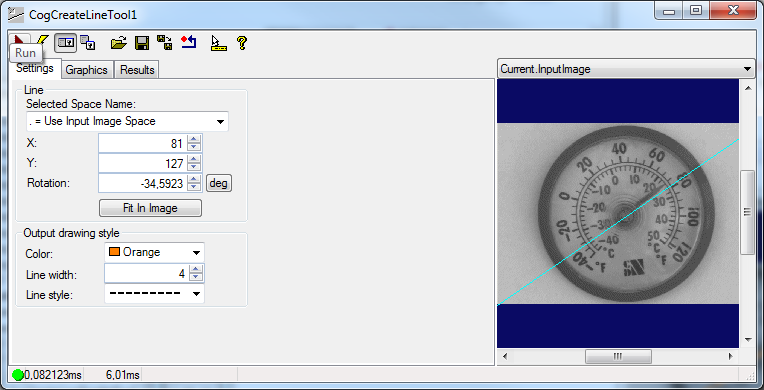
Task: Click the image scroll right arrow
Action: click(730, 356)
